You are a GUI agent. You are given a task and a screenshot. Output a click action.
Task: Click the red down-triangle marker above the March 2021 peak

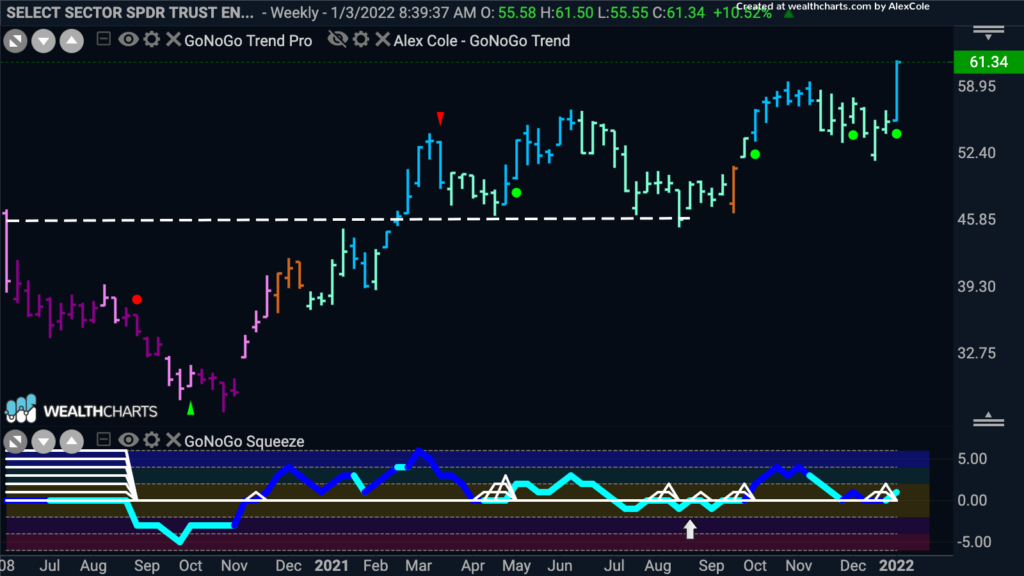pos(441,118)
